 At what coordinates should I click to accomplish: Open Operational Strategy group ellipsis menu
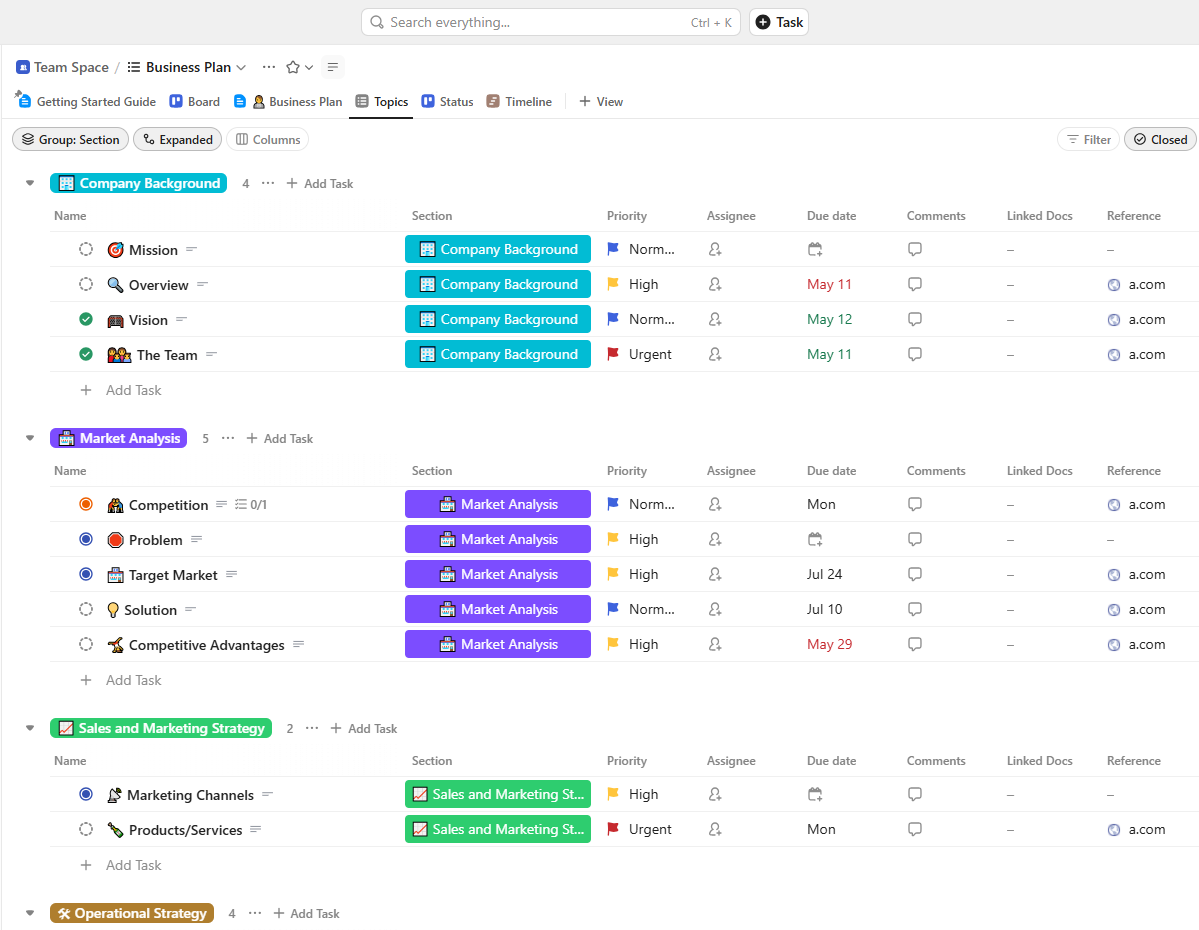point(255,914)
